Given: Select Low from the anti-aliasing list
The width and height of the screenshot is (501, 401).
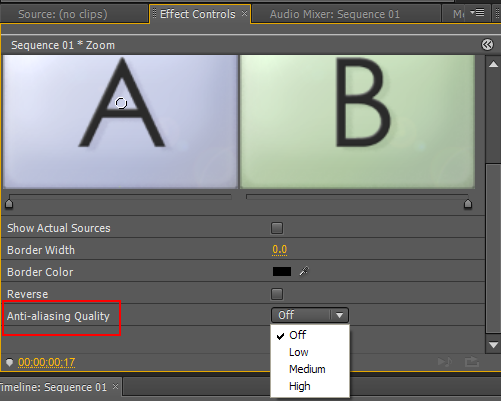Looking at the screenshot, I should [299, 352].
